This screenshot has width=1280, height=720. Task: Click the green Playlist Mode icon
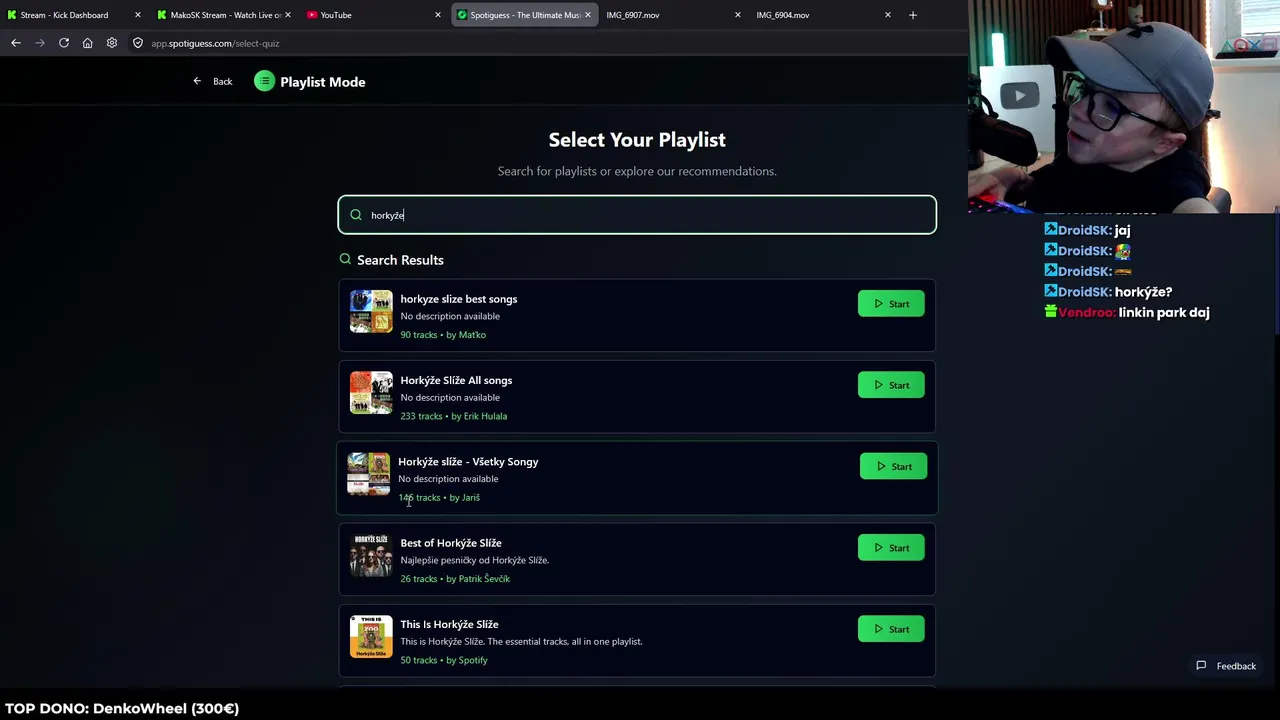pyautogui.click(x=264, y=82)
